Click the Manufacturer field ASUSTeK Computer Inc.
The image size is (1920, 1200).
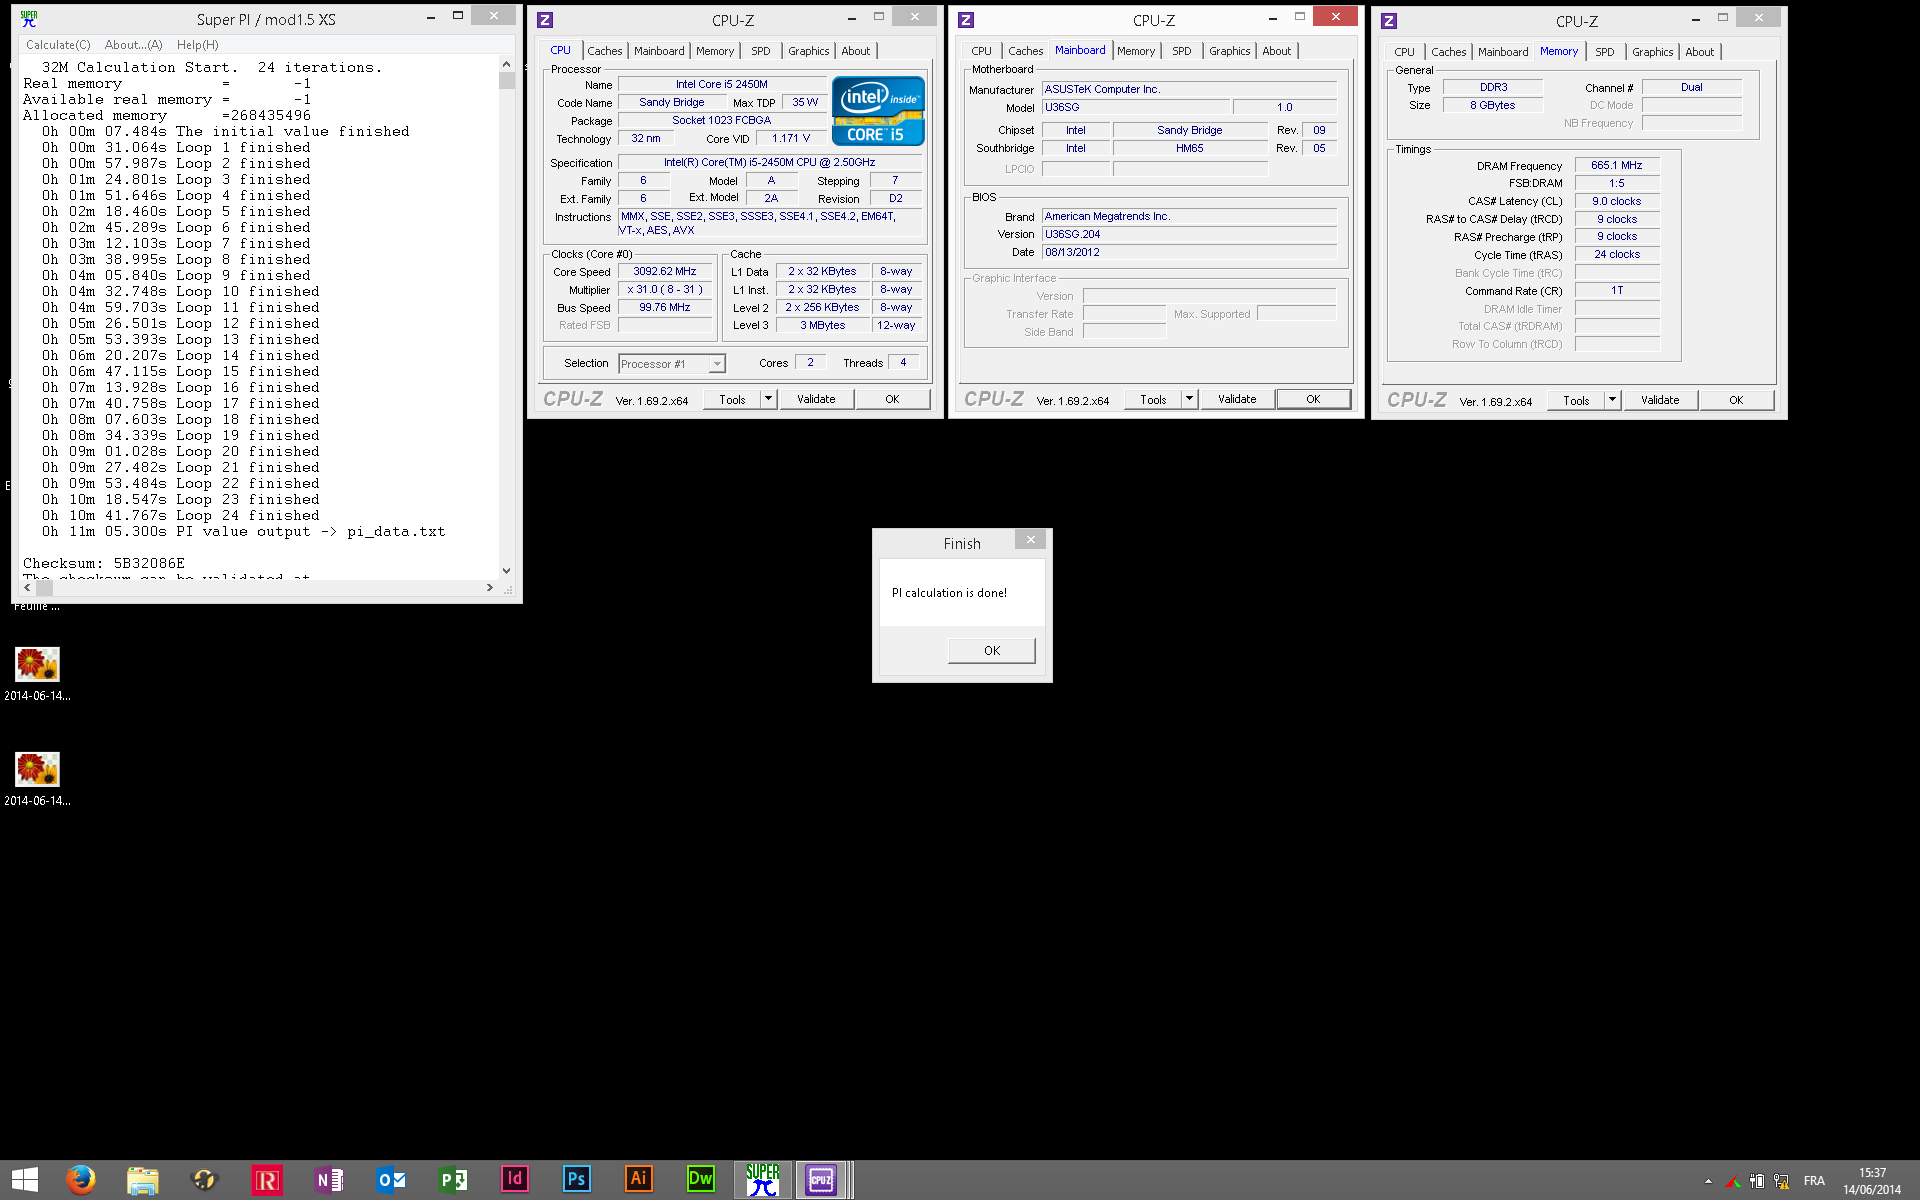tap(1190, 89)
